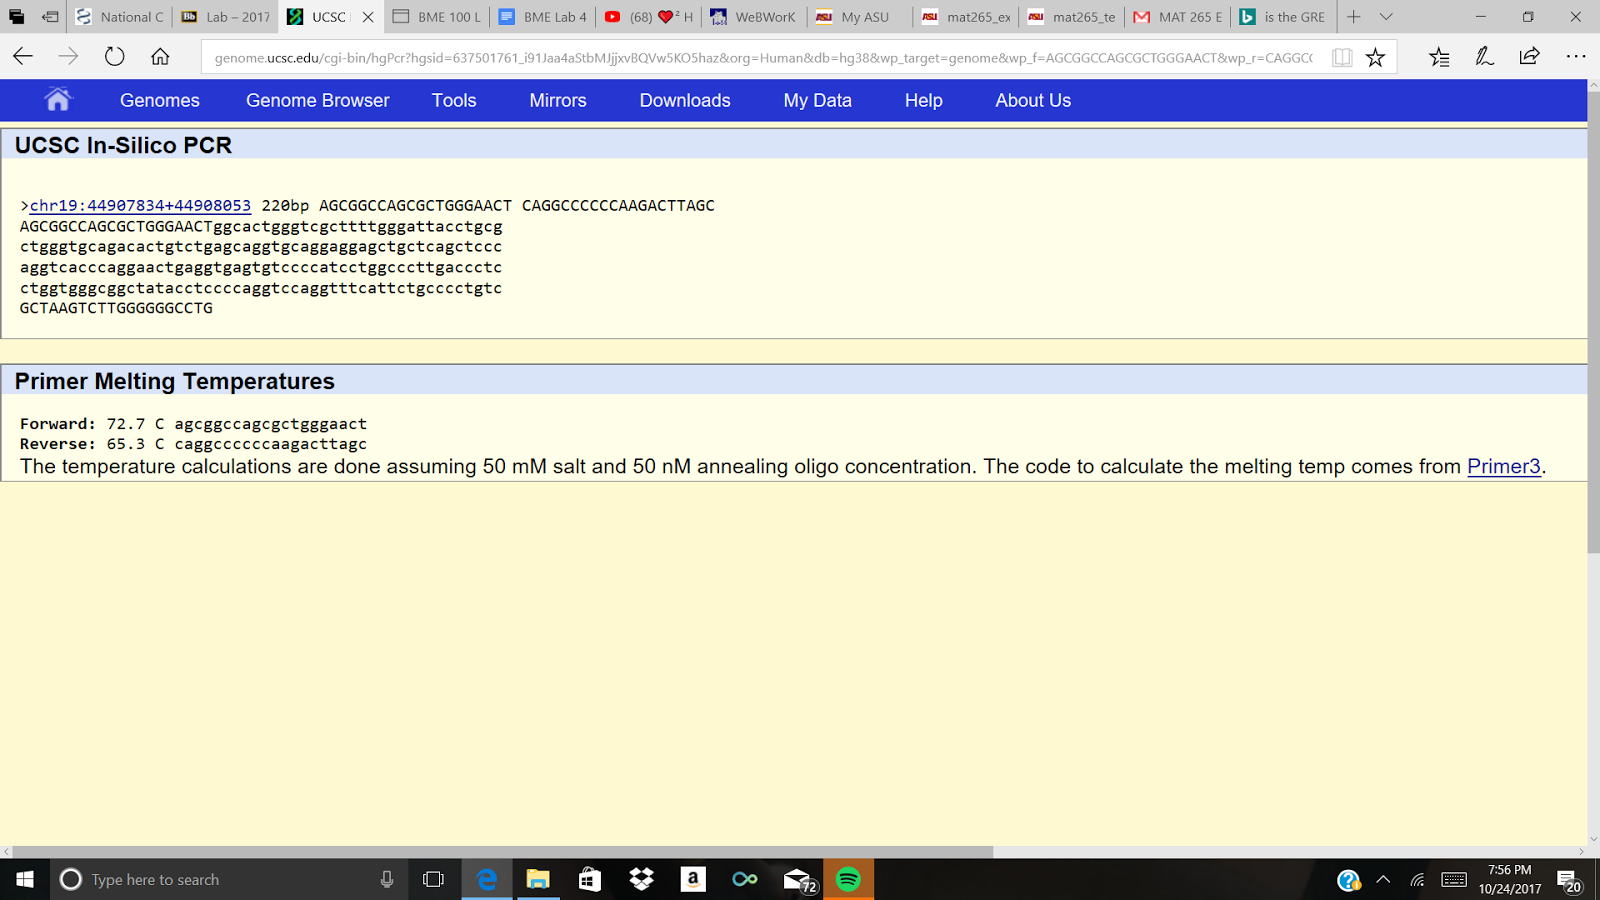
Task: Open the Favorites hub icon
Action: 1439,57
